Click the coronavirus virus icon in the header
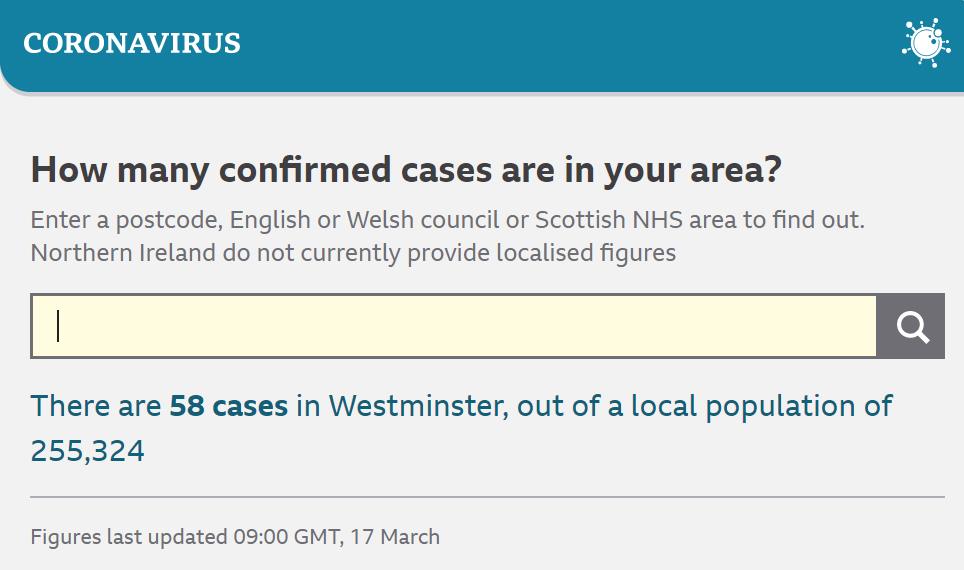The width and height of the screenshot is (964, 570). click(x=925, y=43)
